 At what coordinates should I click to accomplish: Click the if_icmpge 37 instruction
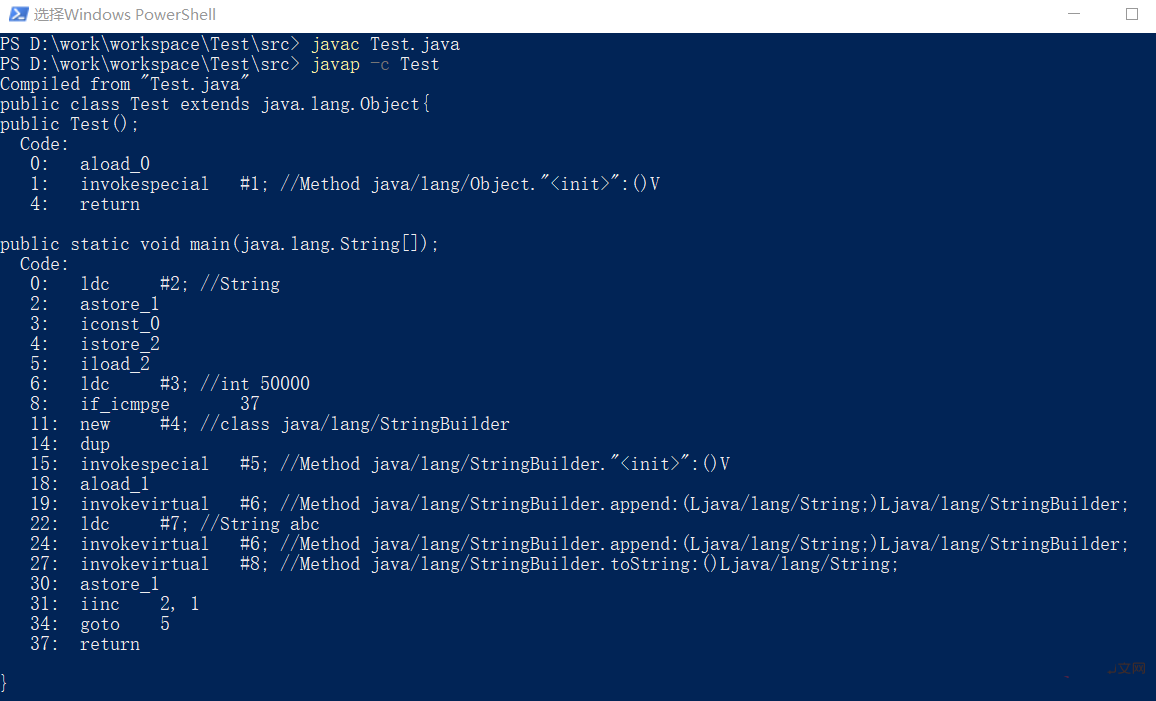coord(170,404)
